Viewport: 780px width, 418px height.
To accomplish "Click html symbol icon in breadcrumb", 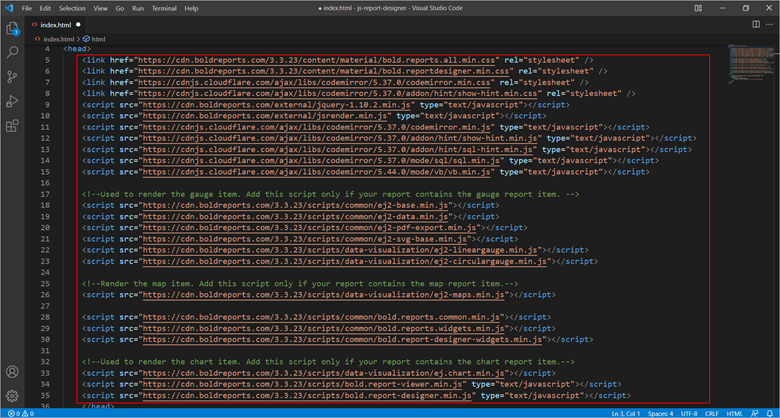I will (86, 39).
